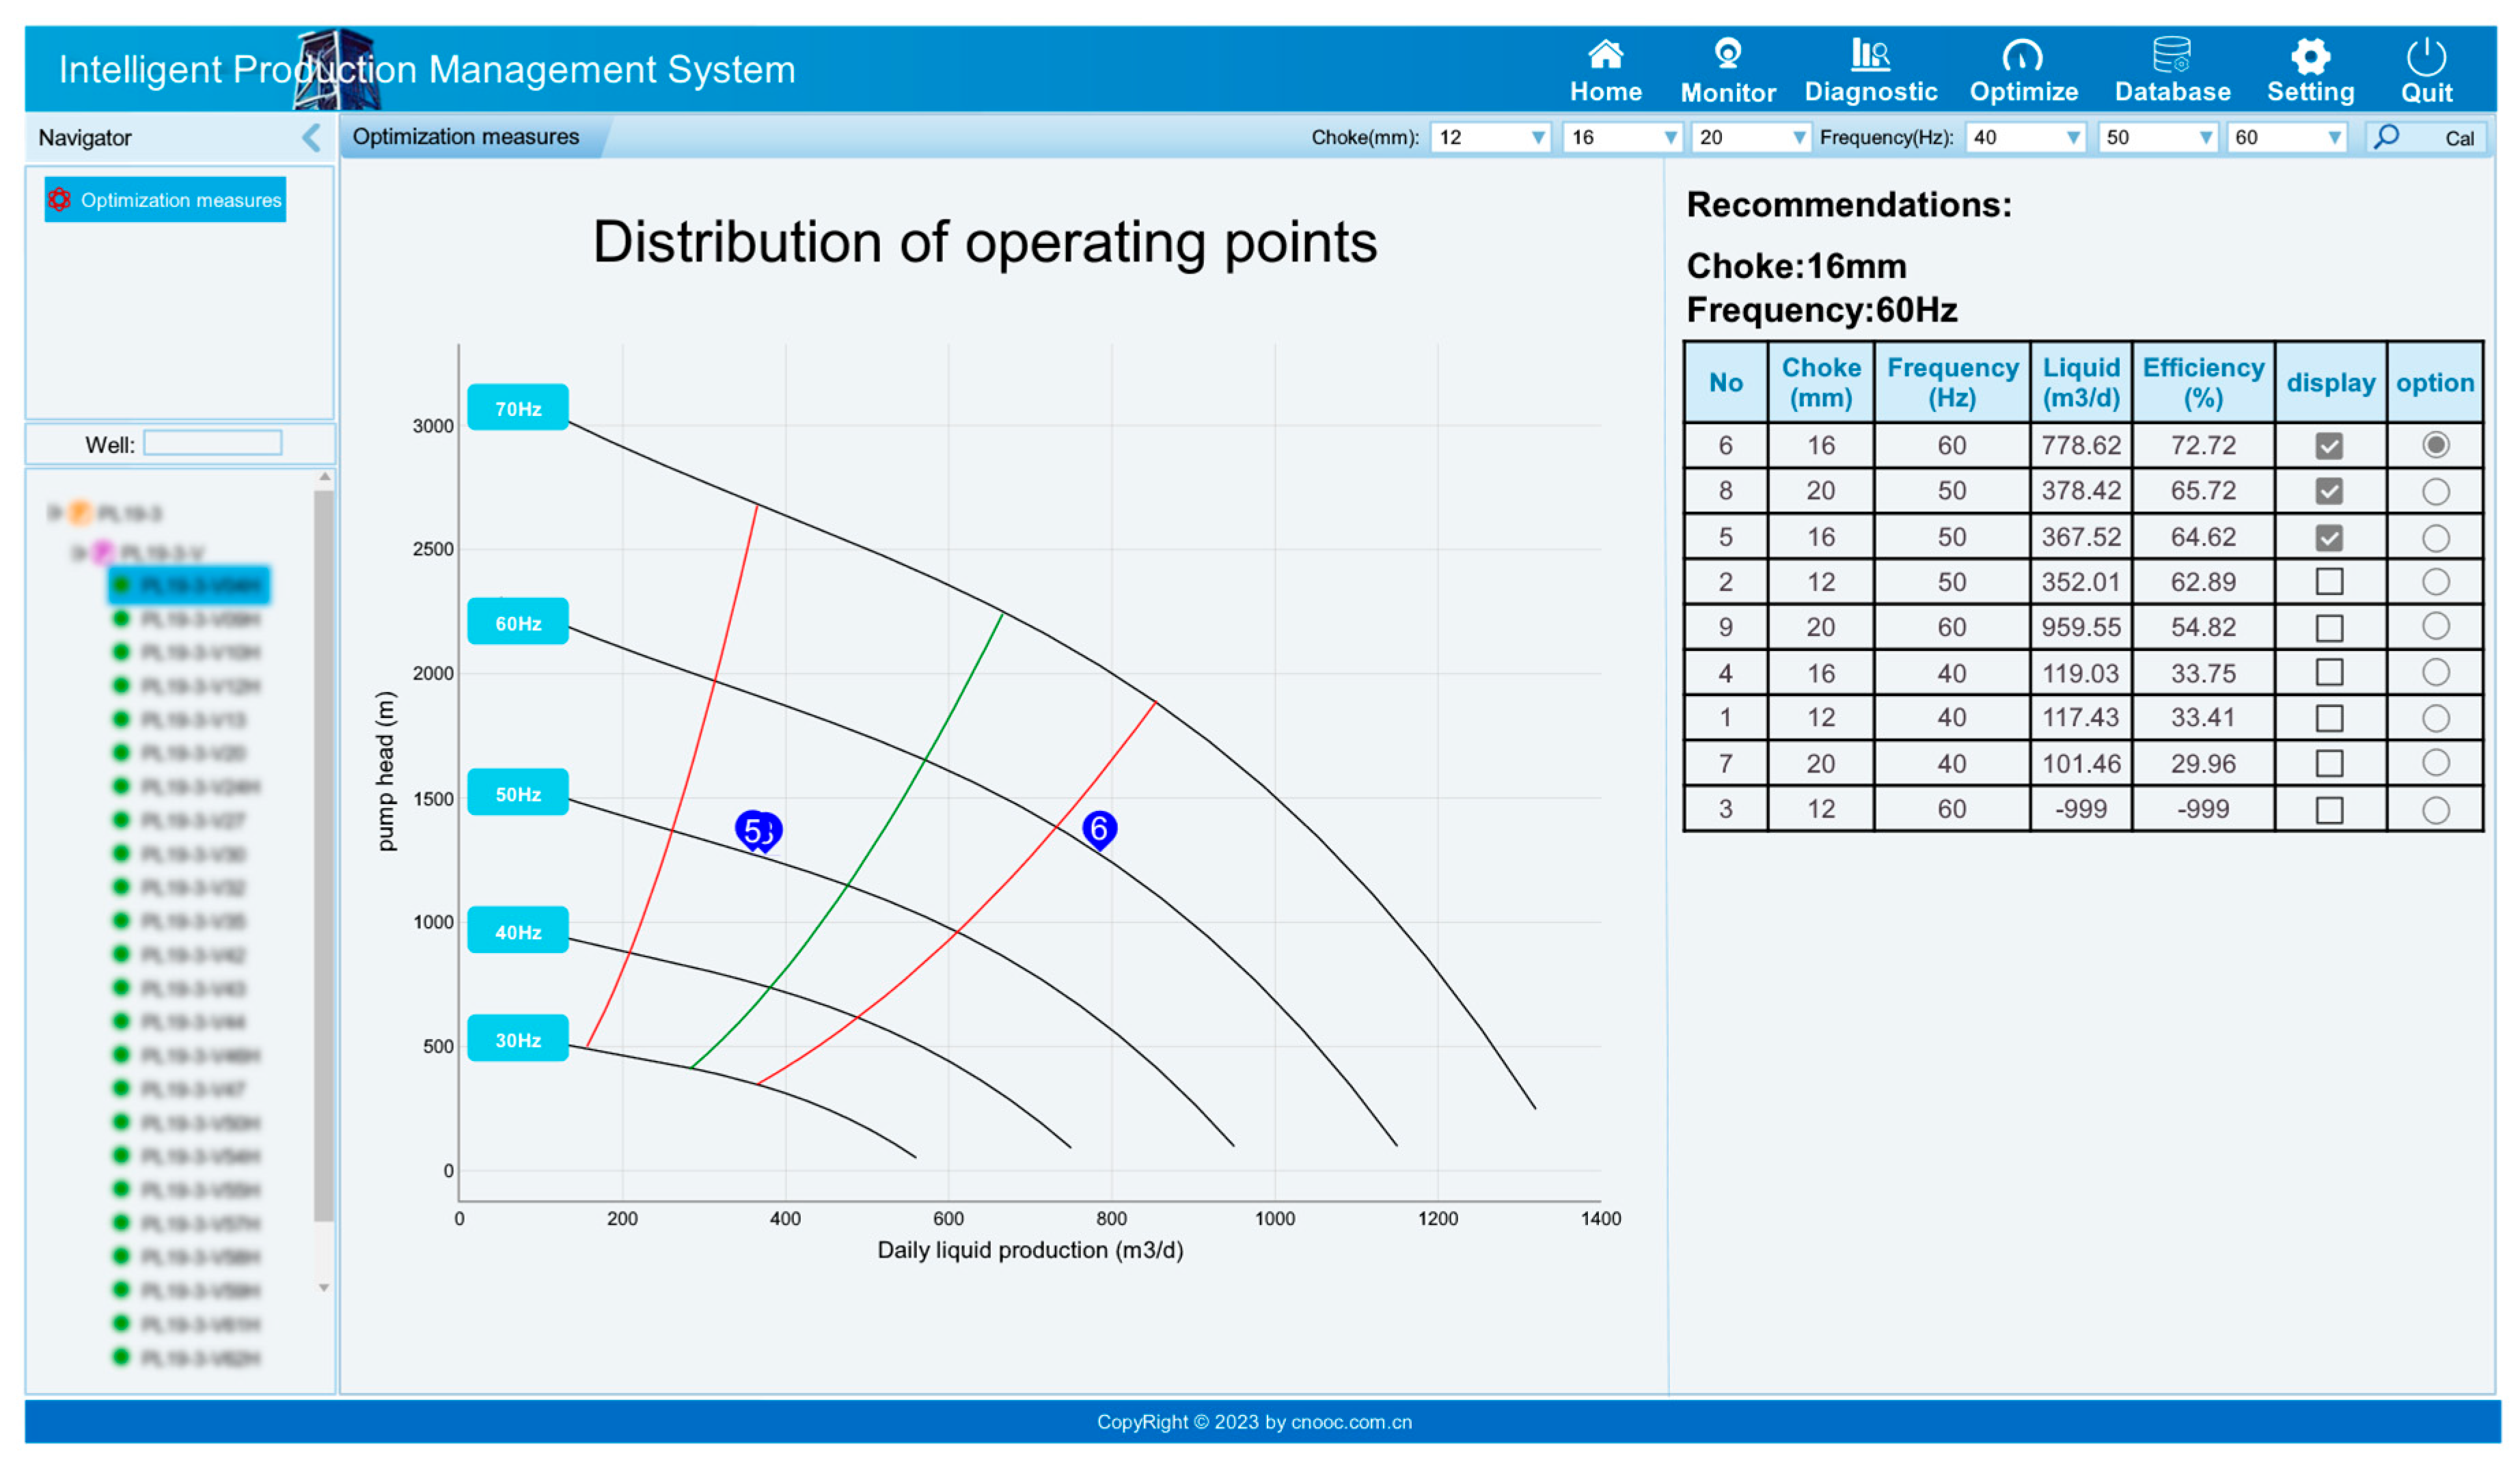Uncheck display checkbox for row No 8
The image size is (2520, 1464).
pos(2328,491)
